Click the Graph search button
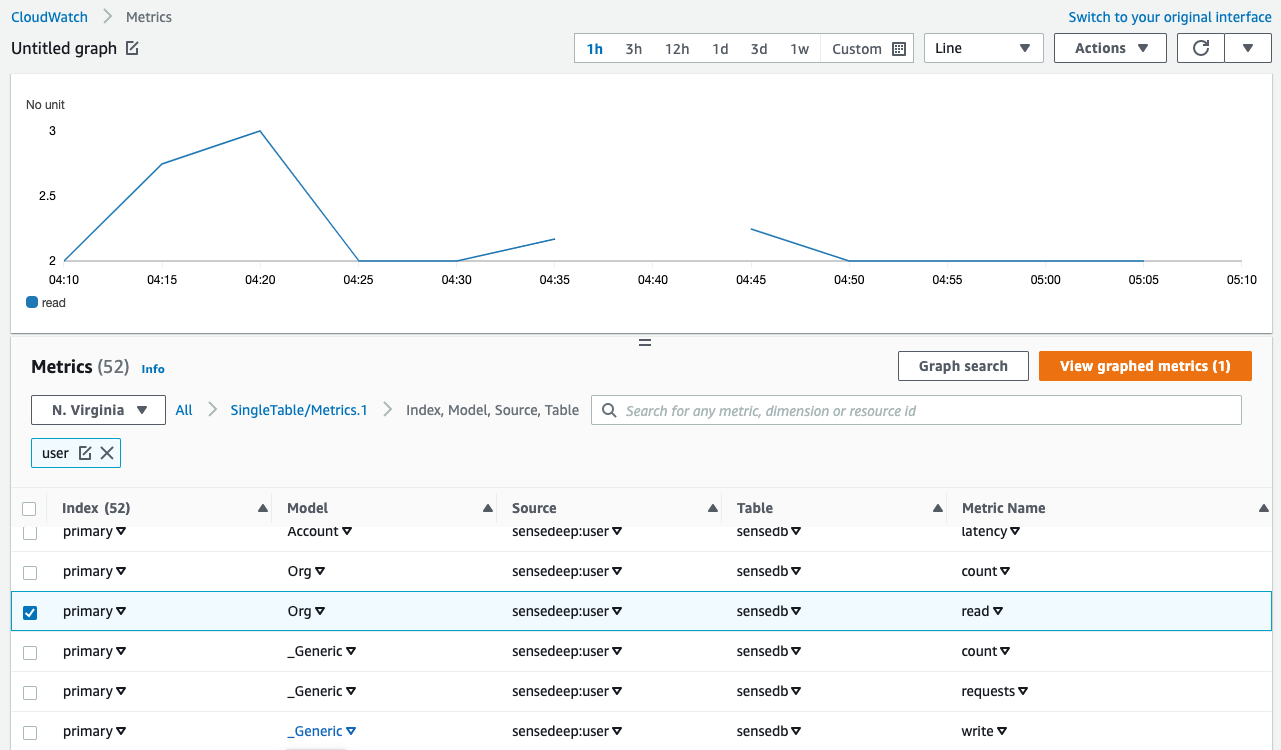The image size is (1281, 750). 963,366
